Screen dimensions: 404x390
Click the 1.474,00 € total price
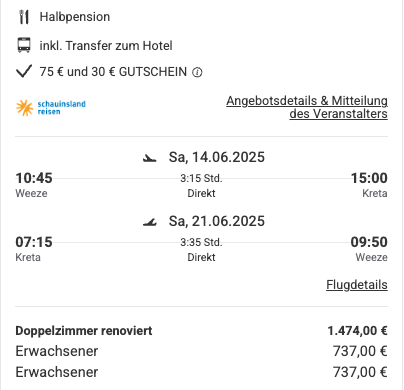357,331
